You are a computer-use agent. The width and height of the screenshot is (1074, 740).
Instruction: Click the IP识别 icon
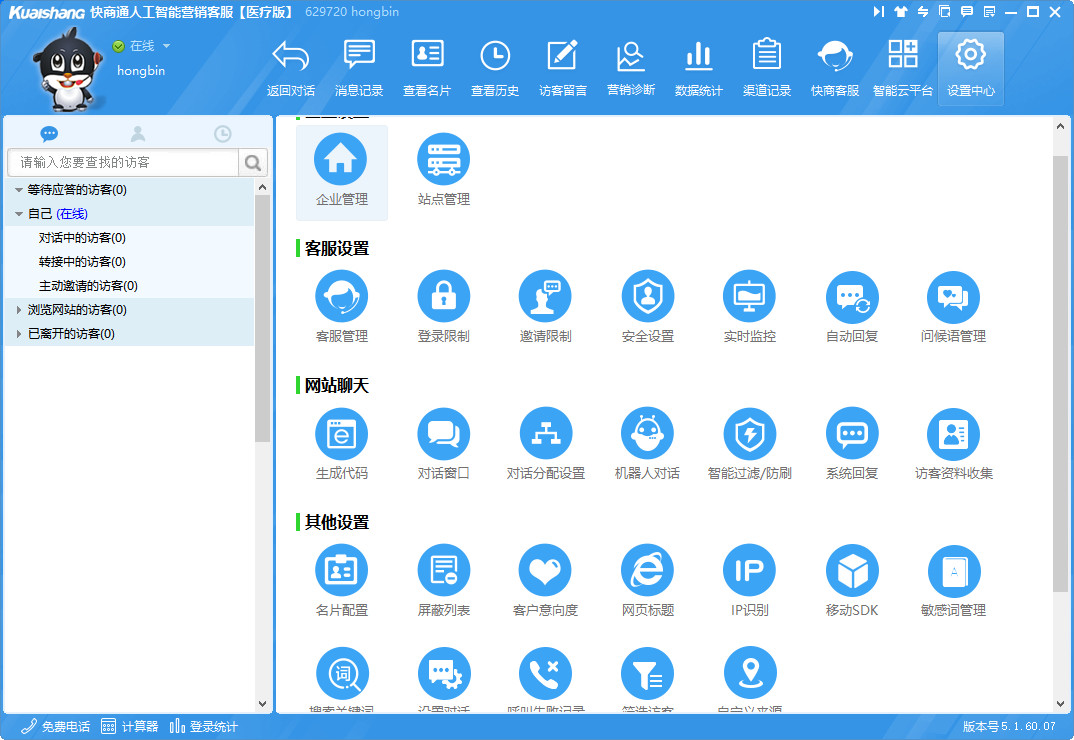click(749, 571)
